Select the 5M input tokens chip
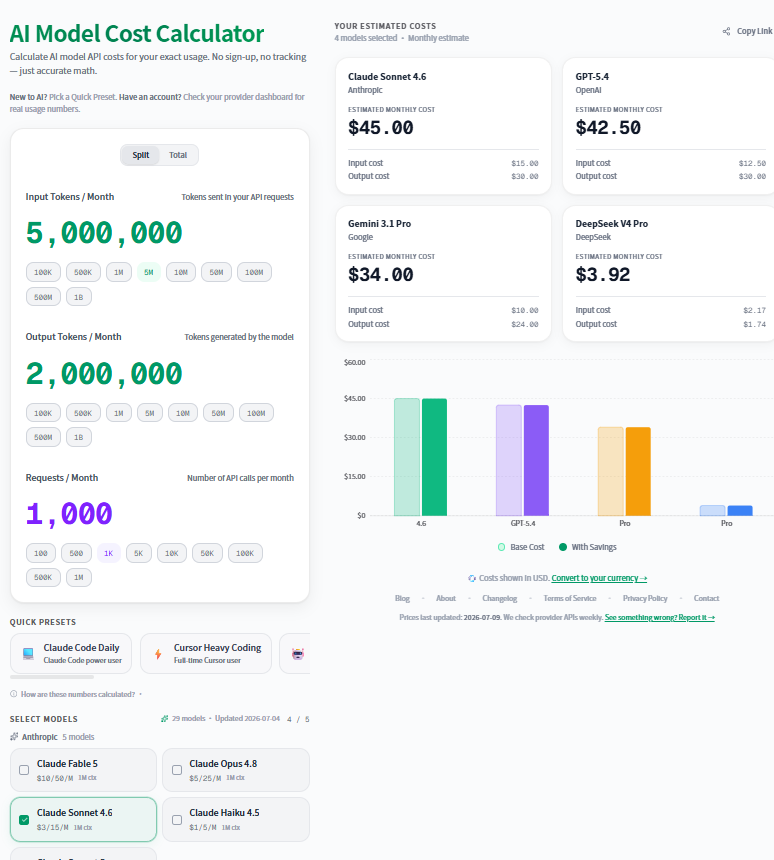 click(149, 272)
